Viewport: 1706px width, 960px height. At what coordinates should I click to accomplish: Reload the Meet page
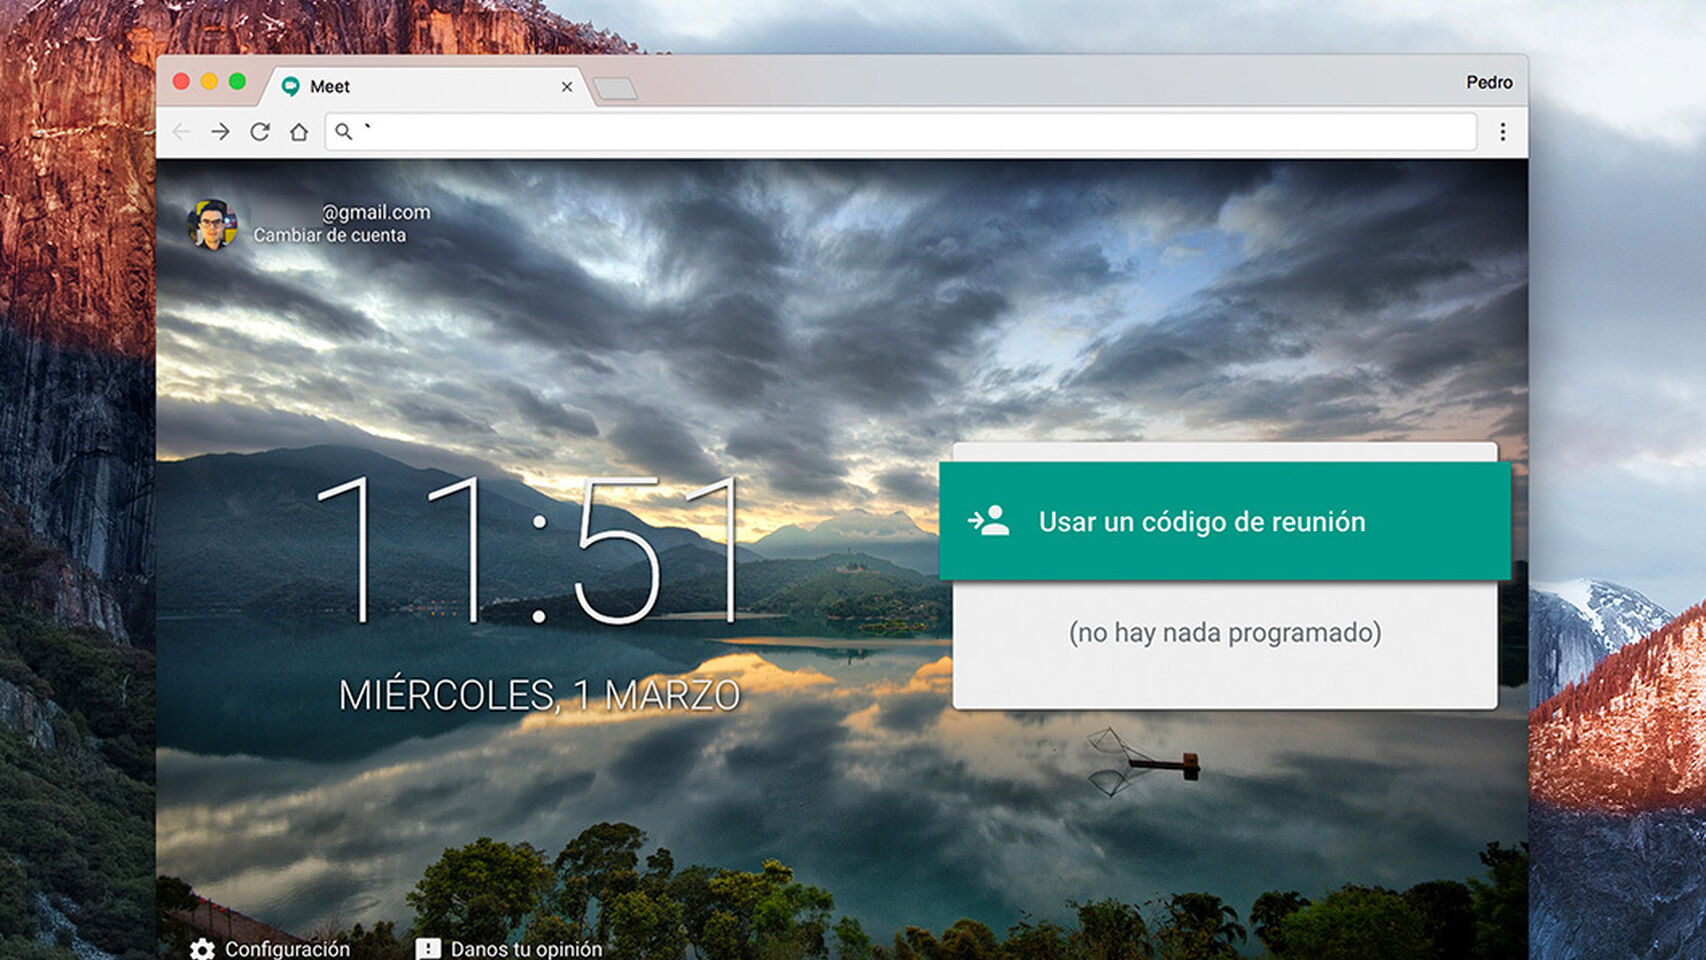tap(260, 132)
